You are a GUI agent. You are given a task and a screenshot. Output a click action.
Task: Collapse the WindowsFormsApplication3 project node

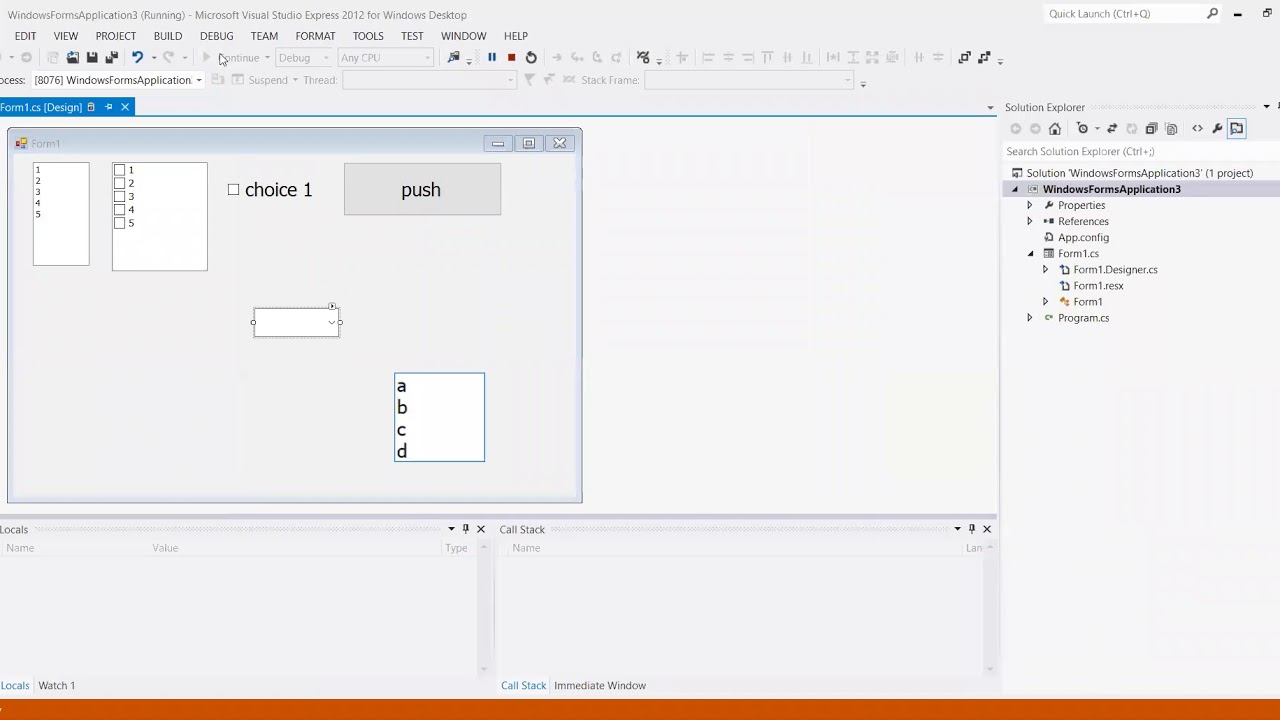1015,190
